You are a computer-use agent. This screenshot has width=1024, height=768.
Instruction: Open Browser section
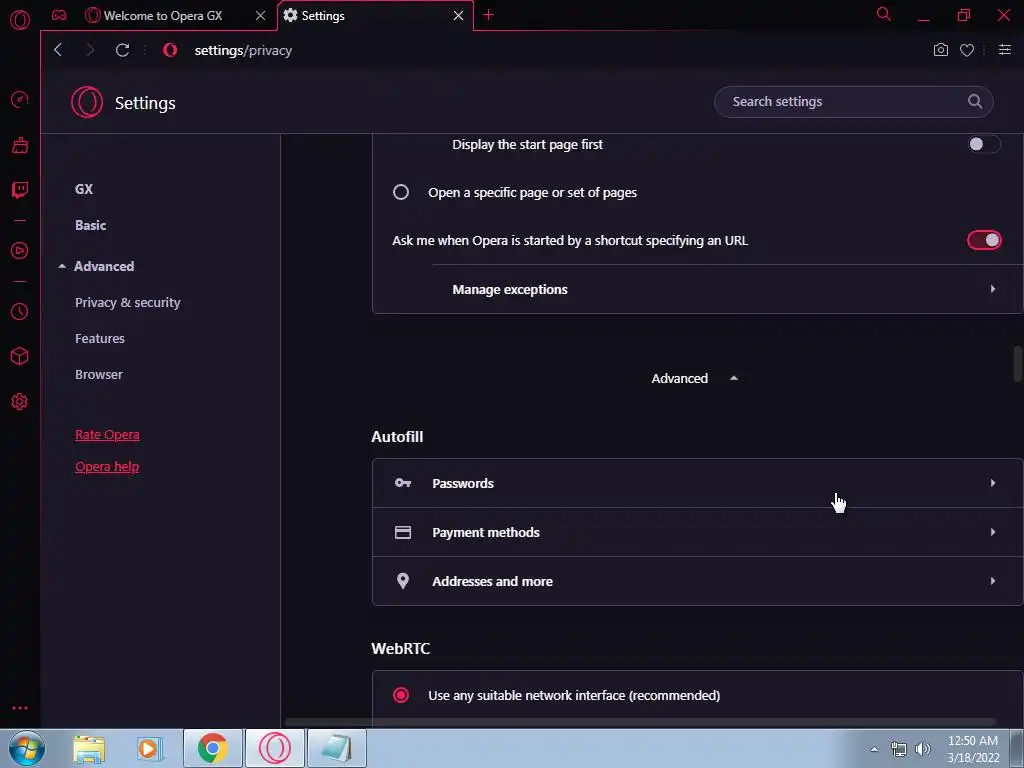99,374
